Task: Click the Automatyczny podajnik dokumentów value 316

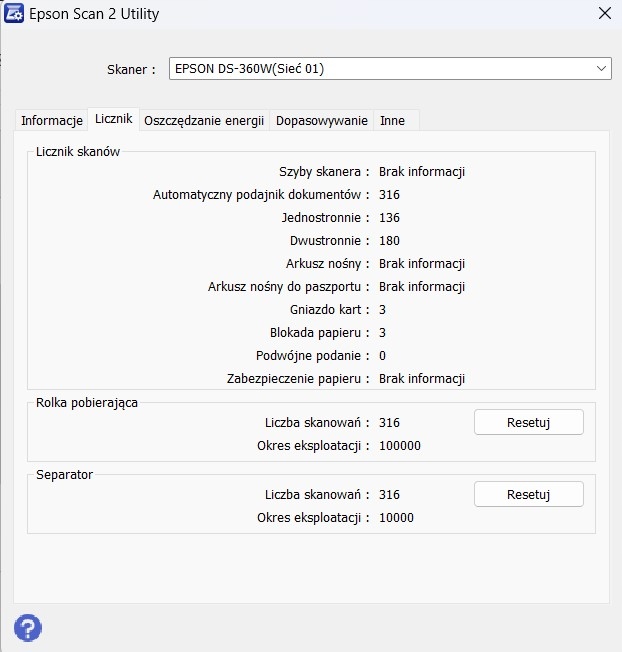Action: click(x=389, y=195)
